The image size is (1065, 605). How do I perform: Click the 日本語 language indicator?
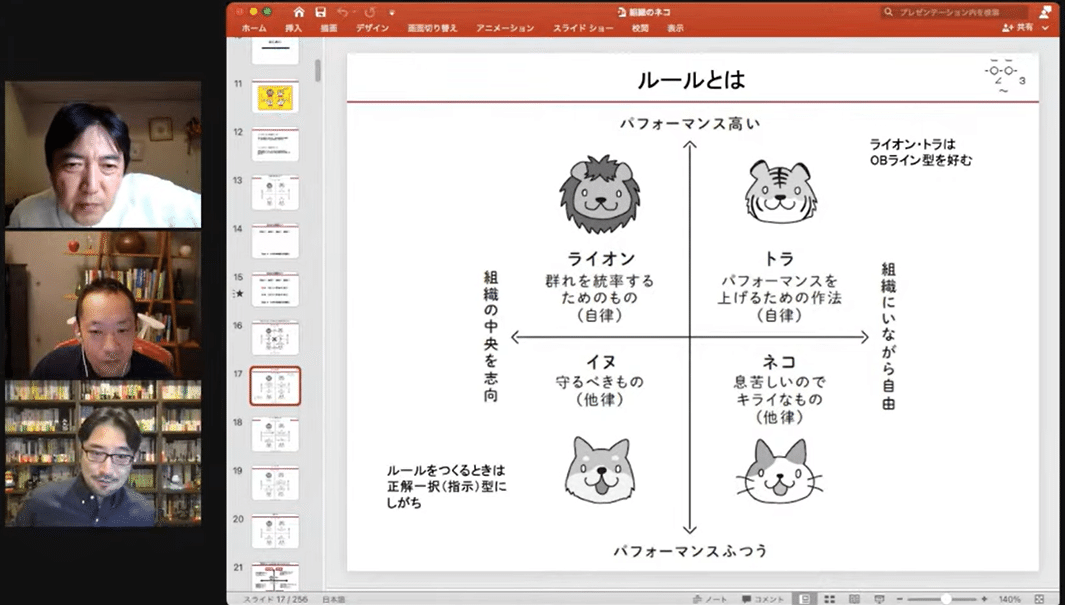[x=333, y=599]
